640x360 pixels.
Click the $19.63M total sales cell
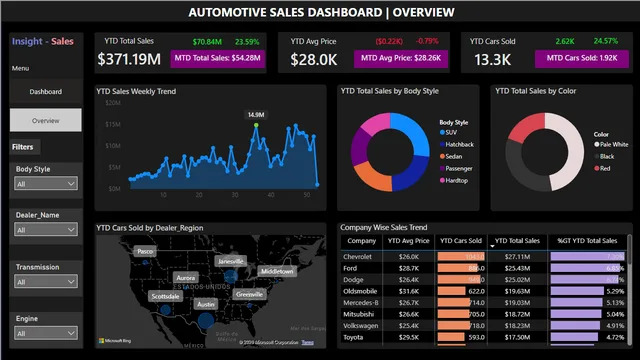(517, 291)
